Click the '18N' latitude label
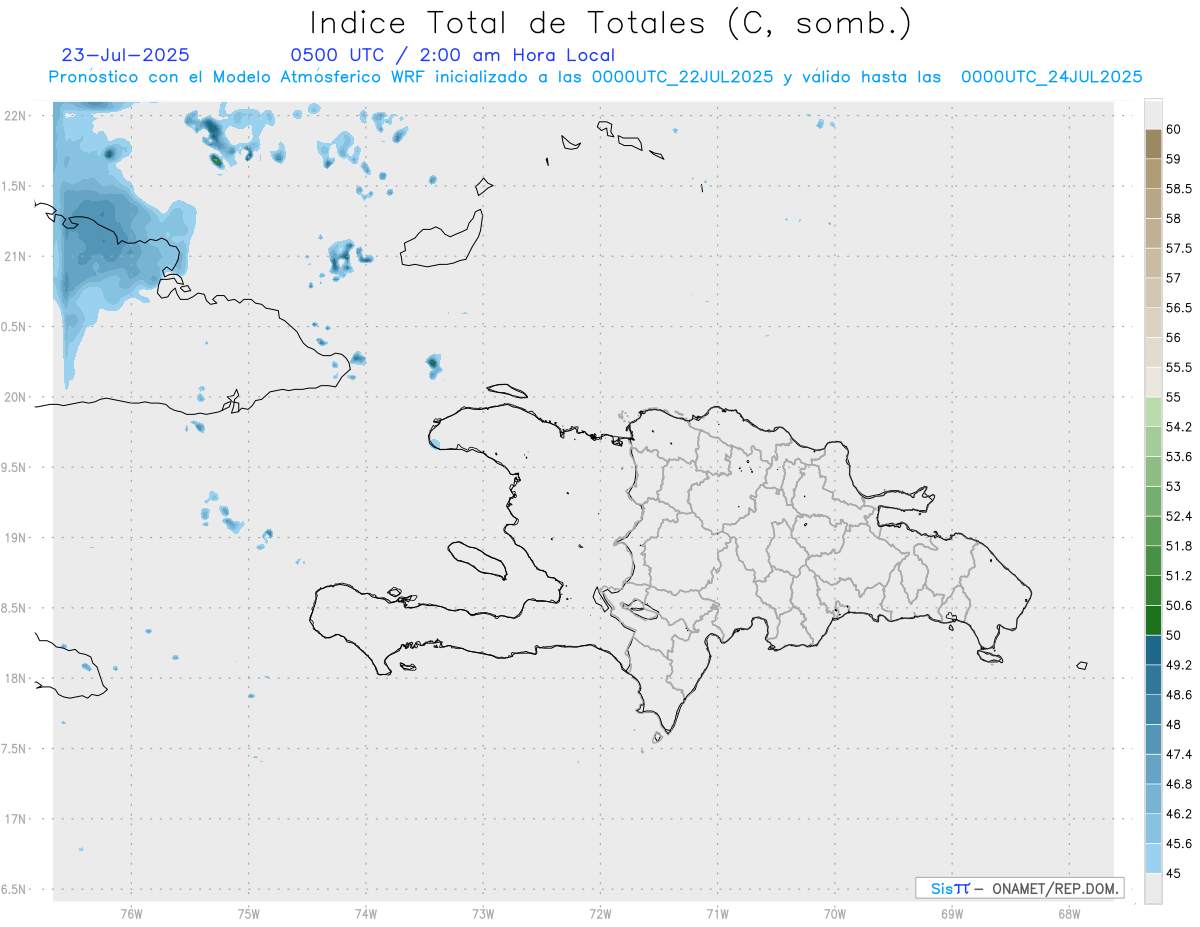This screenshot has width=1200, height=927. pos(16,678)
